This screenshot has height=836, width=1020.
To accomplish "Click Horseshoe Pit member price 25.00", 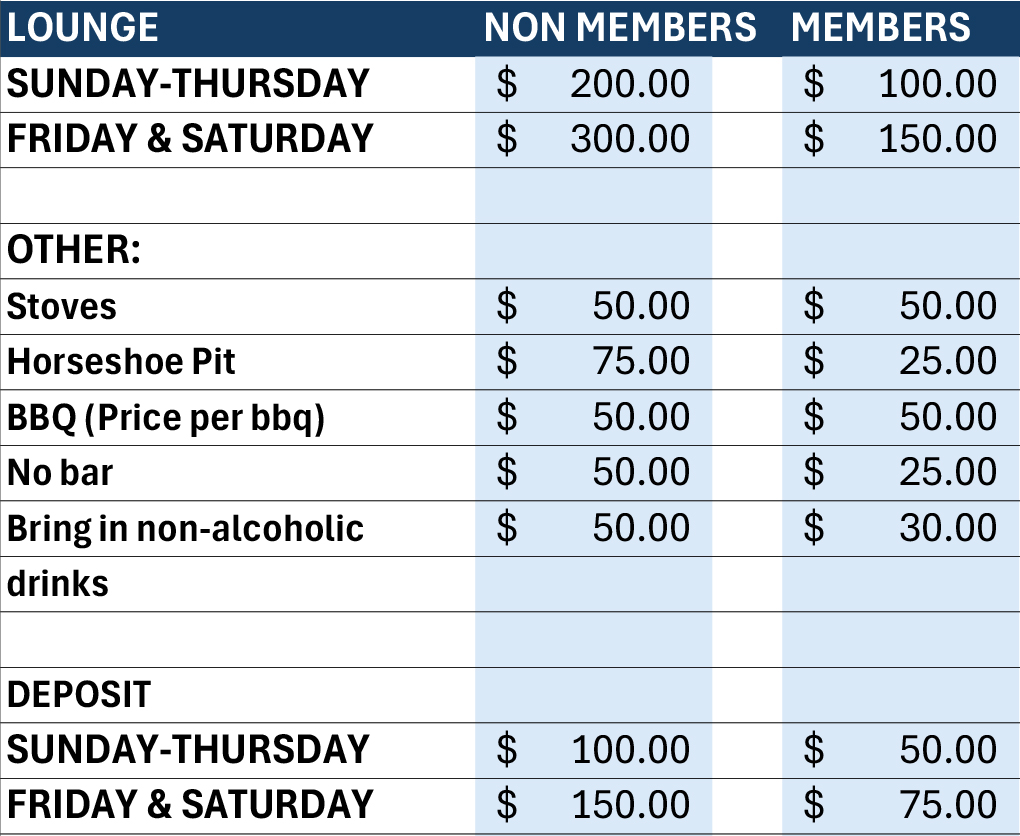I will tap(901, 362).
